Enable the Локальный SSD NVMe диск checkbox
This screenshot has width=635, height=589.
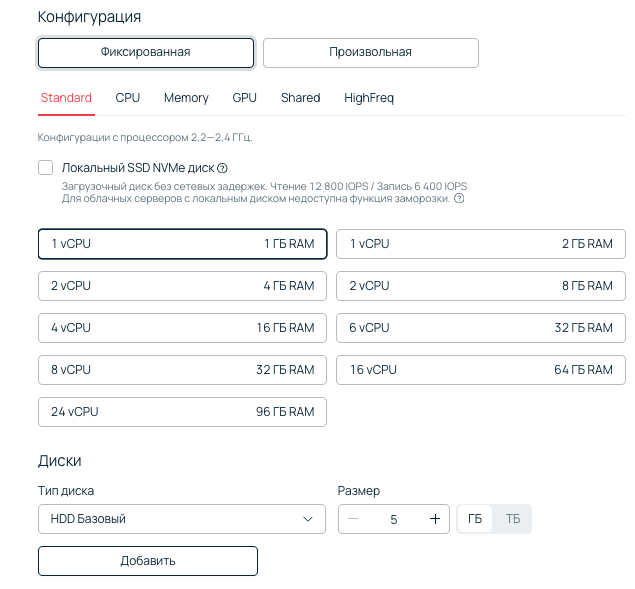click(x=46, y=168)
